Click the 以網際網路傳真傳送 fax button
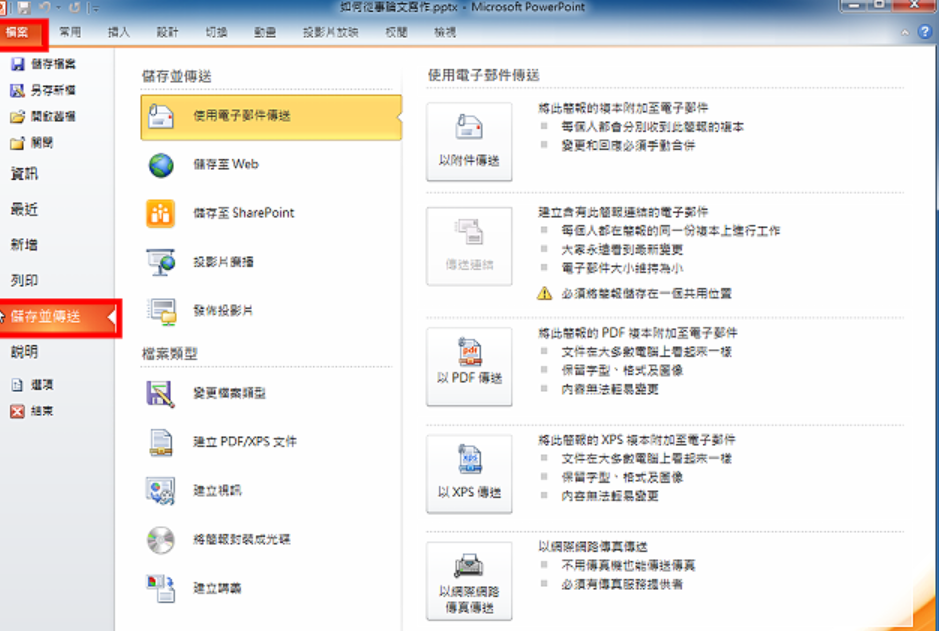Image resolution: width=939 pixels, height=631 pixels. 469,581
